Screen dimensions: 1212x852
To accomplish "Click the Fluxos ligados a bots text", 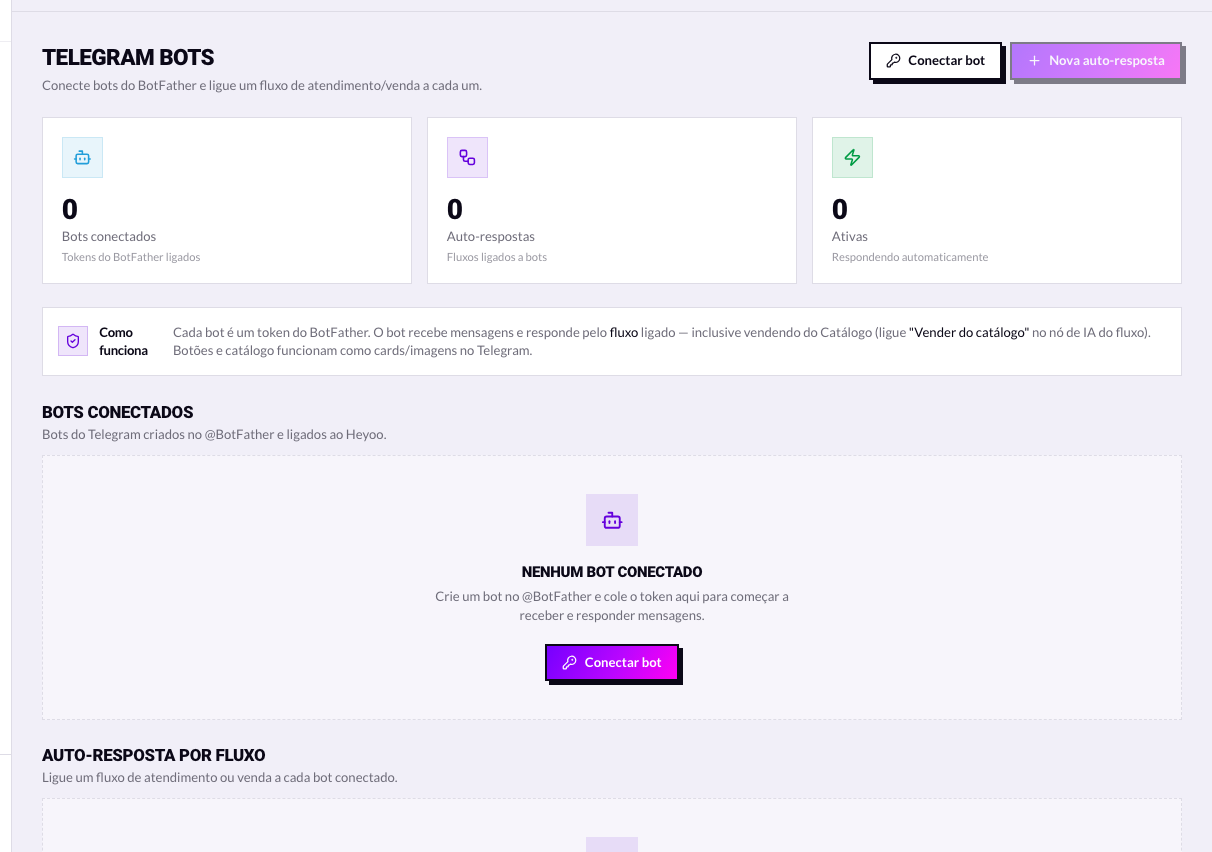I will [x=497, y=257].
